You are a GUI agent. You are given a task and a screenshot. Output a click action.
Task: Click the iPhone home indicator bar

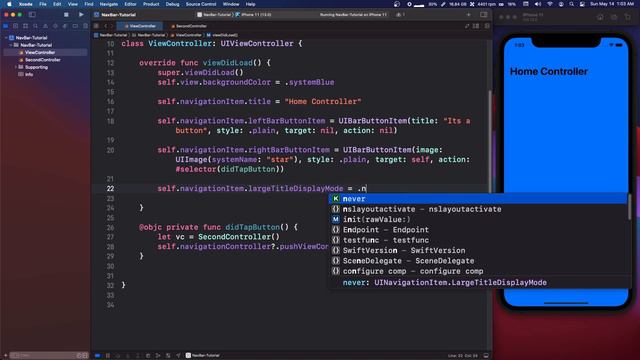tap(566, 303)
